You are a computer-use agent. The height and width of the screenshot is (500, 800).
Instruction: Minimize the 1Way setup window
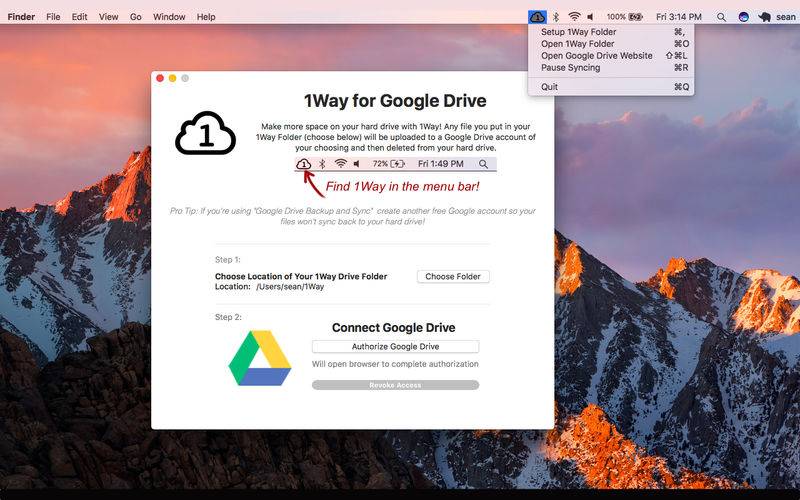point(172,78)
